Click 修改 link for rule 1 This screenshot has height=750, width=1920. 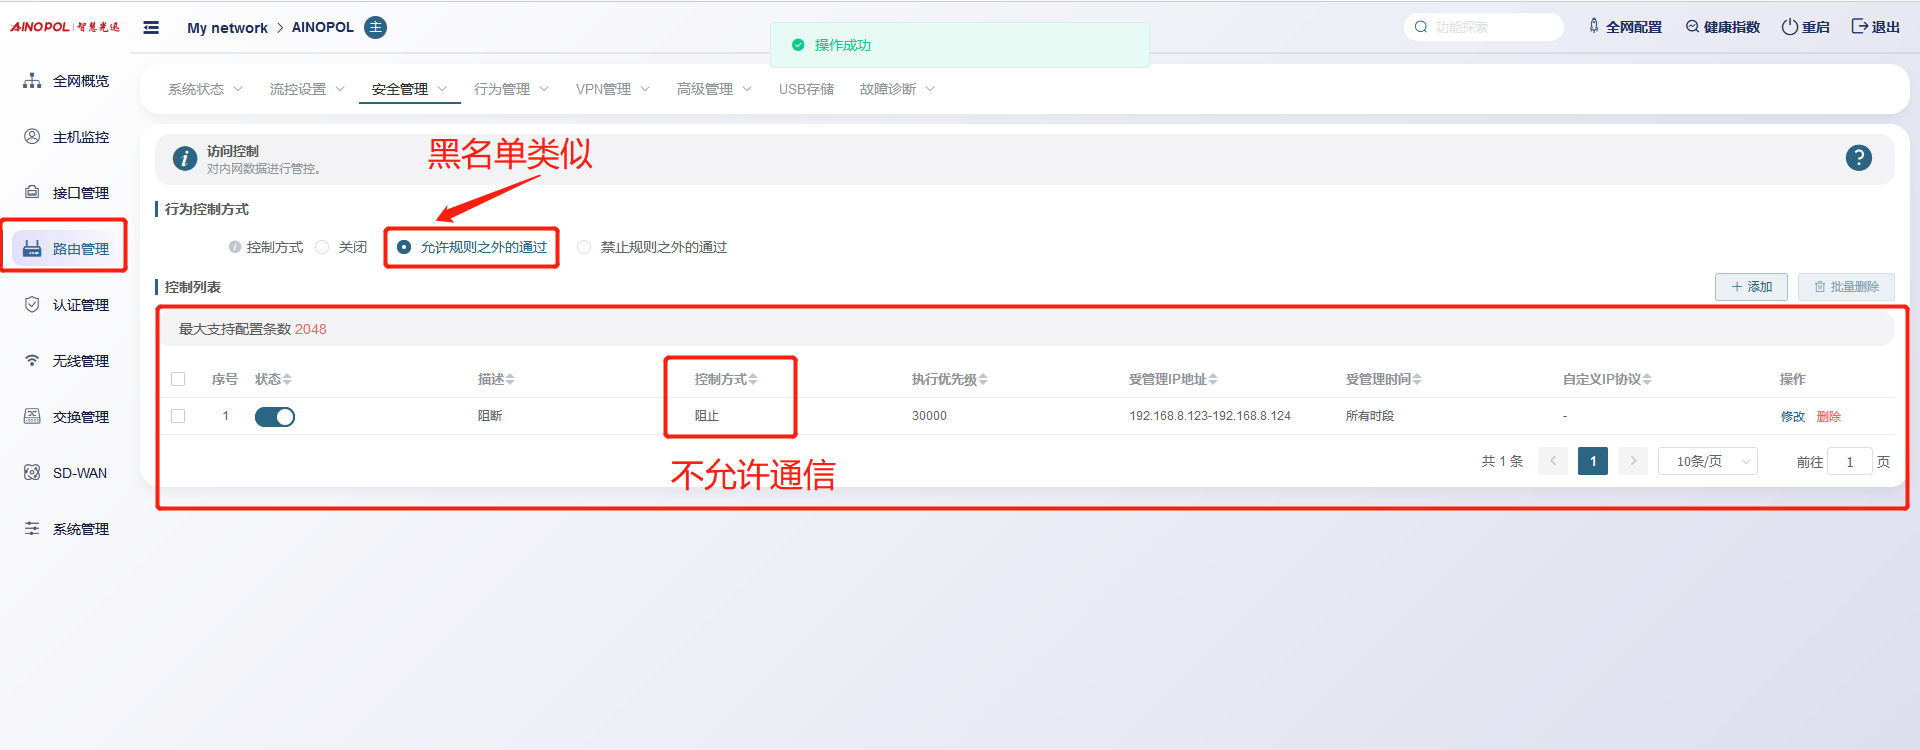click(1792, 417)
